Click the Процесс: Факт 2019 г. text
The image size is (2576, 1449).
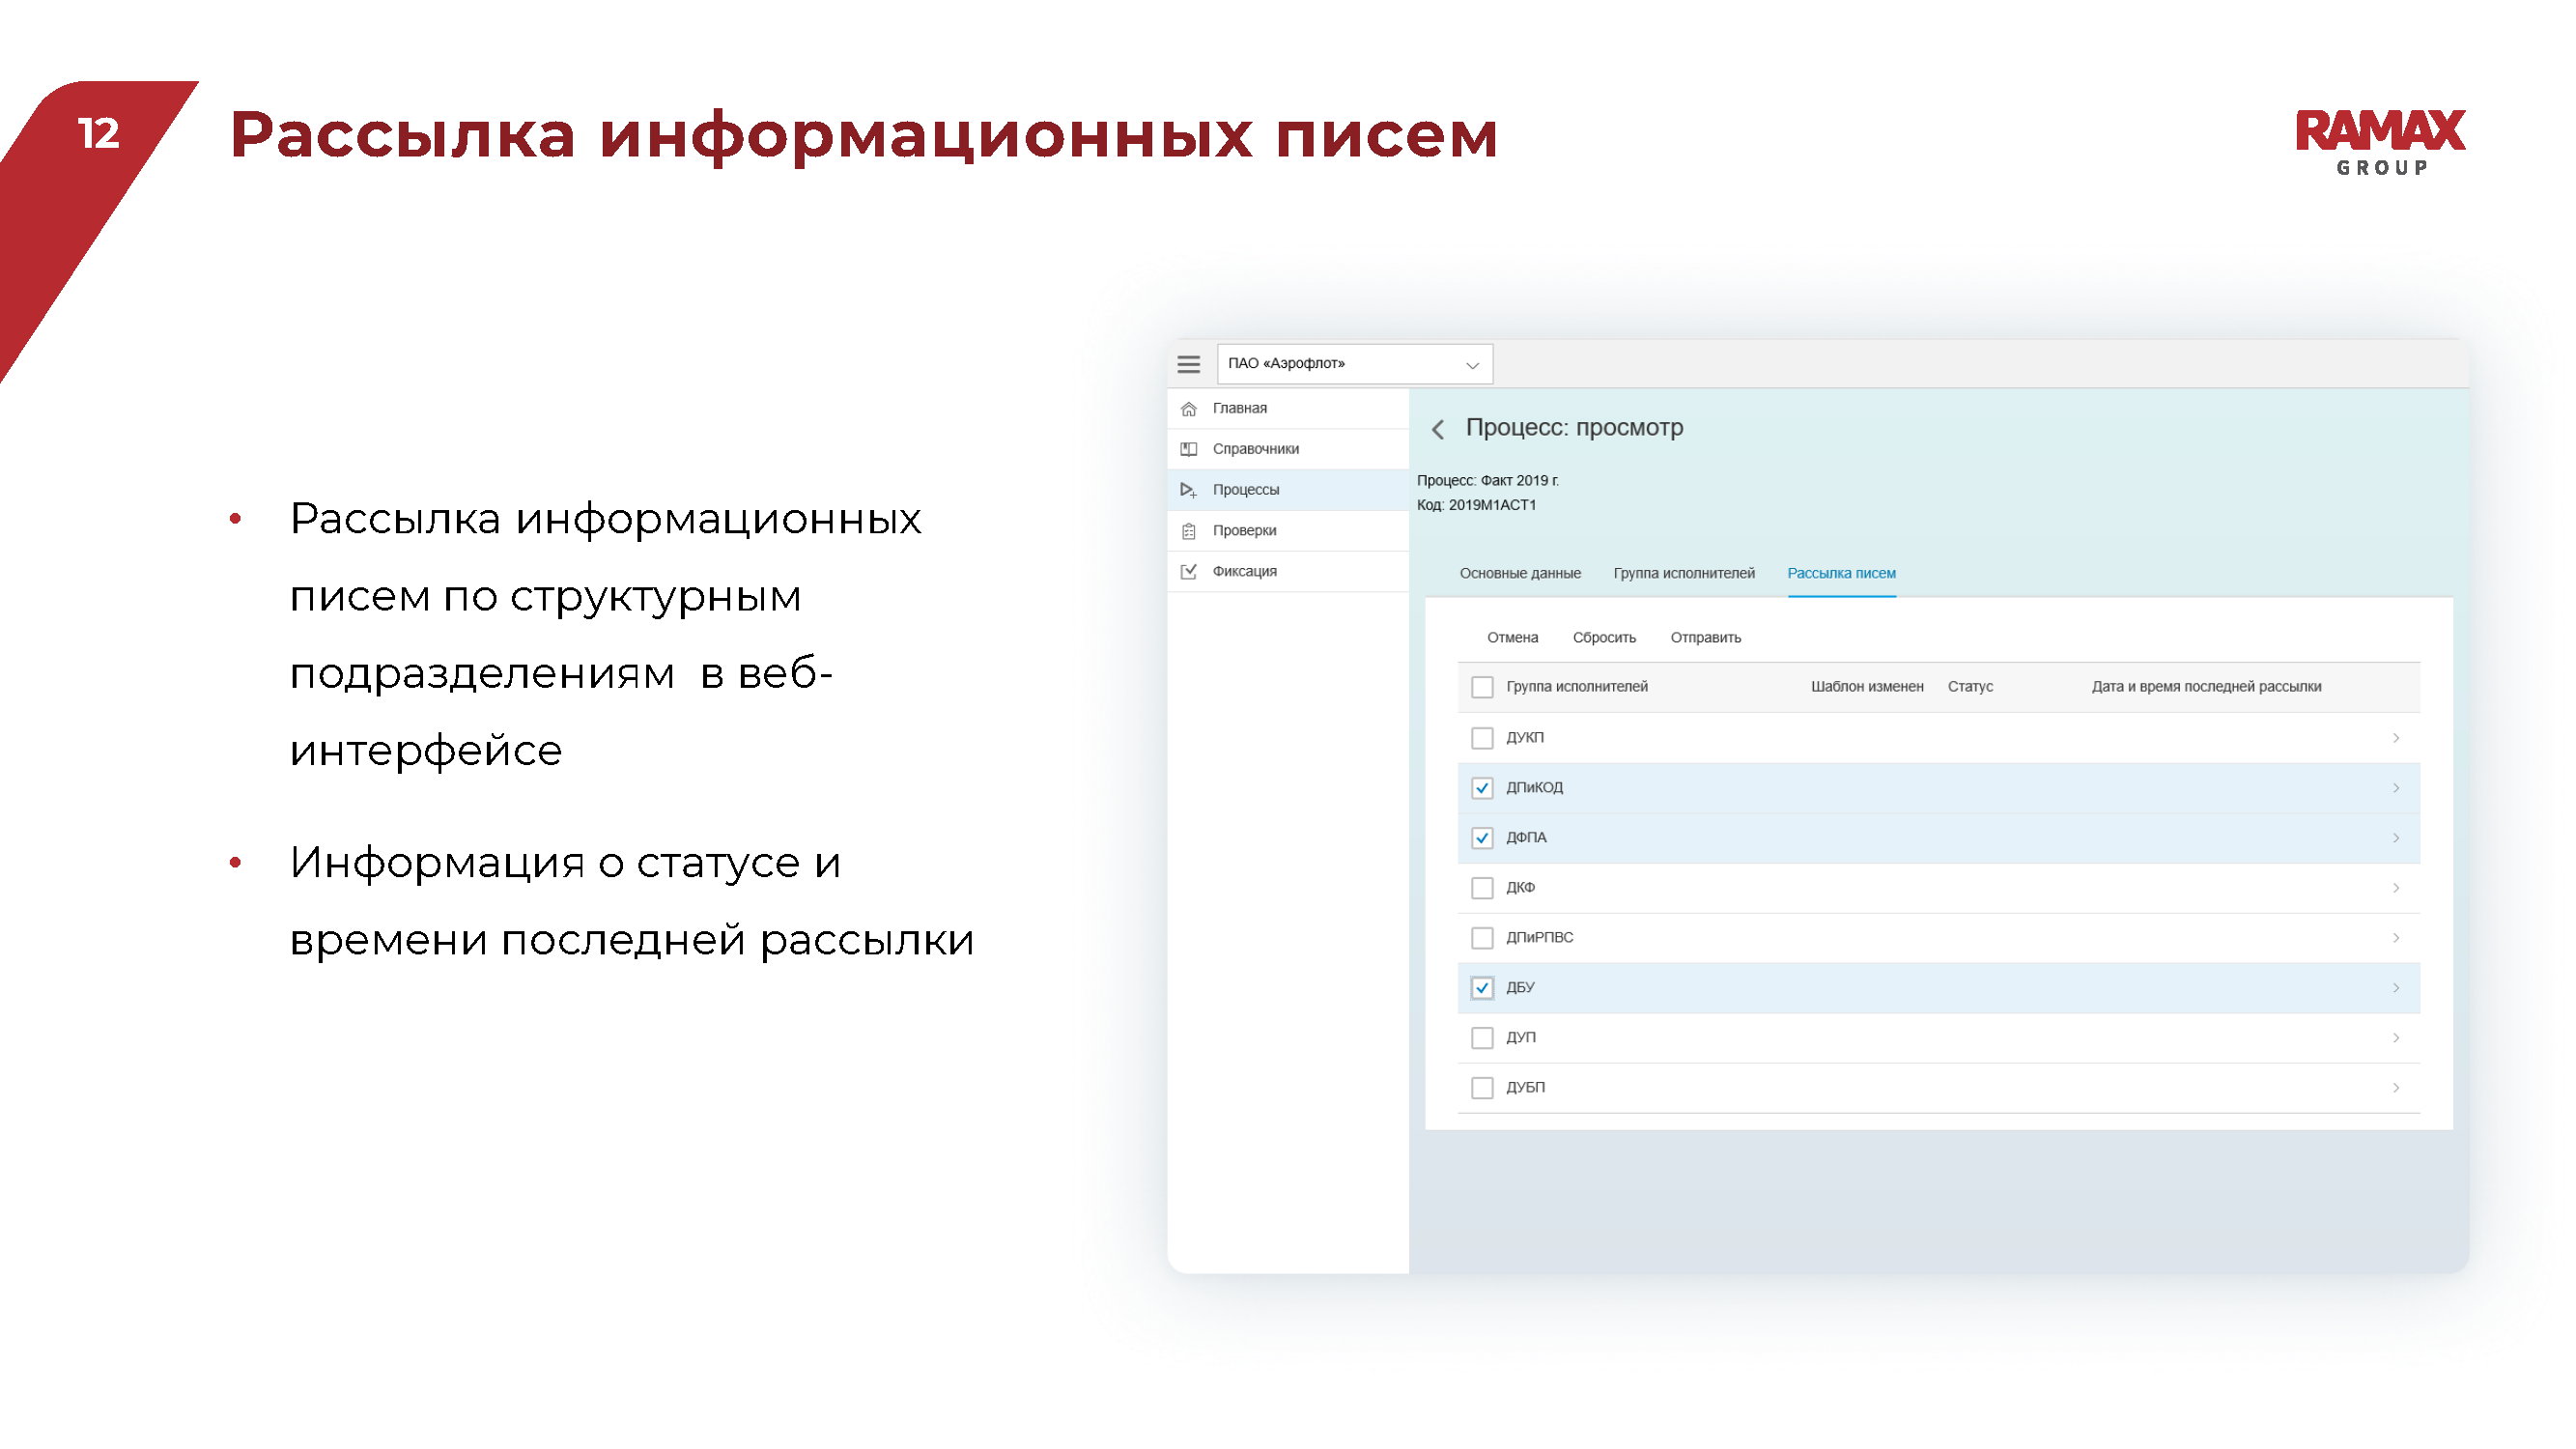1487,481
